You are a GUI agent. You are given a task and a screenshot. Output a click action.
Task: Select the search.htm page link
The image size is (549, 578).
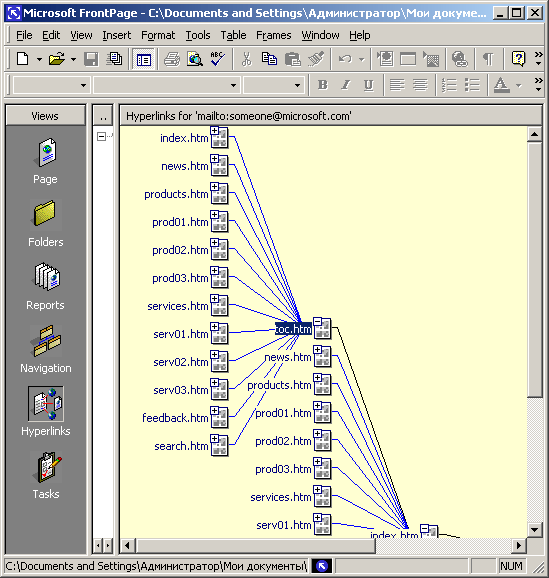(x=181, y=446)
